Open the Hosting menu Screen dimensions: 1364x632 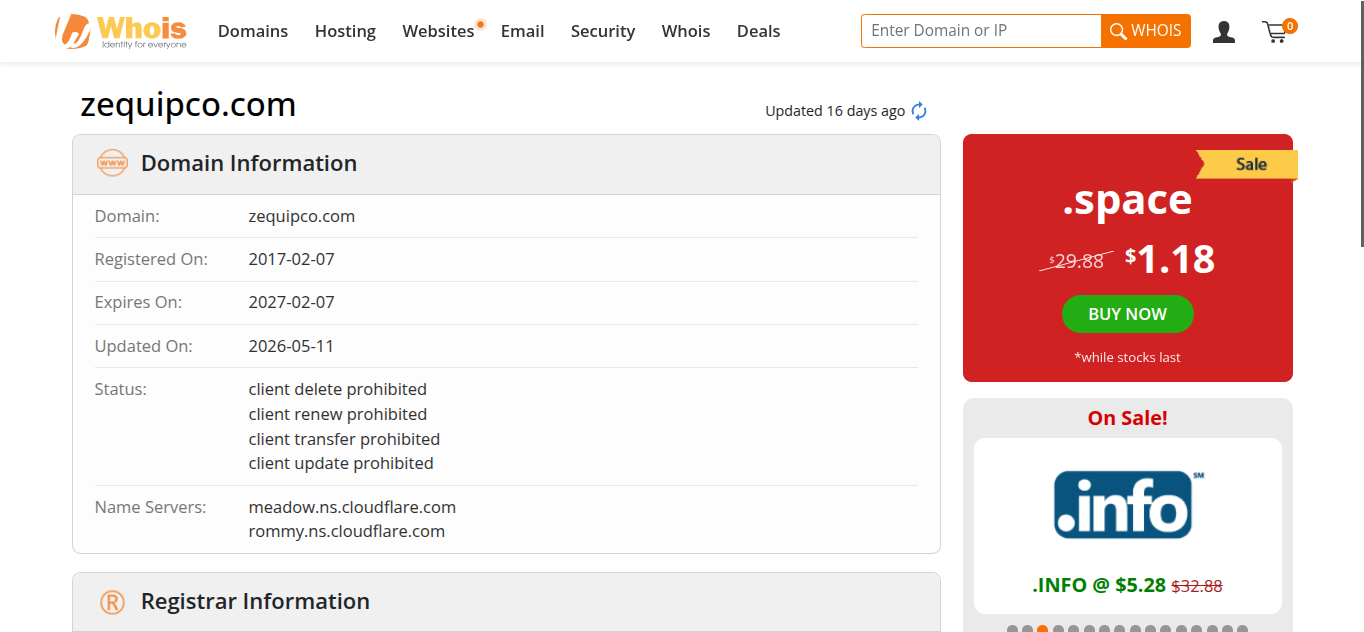(345, 31)
